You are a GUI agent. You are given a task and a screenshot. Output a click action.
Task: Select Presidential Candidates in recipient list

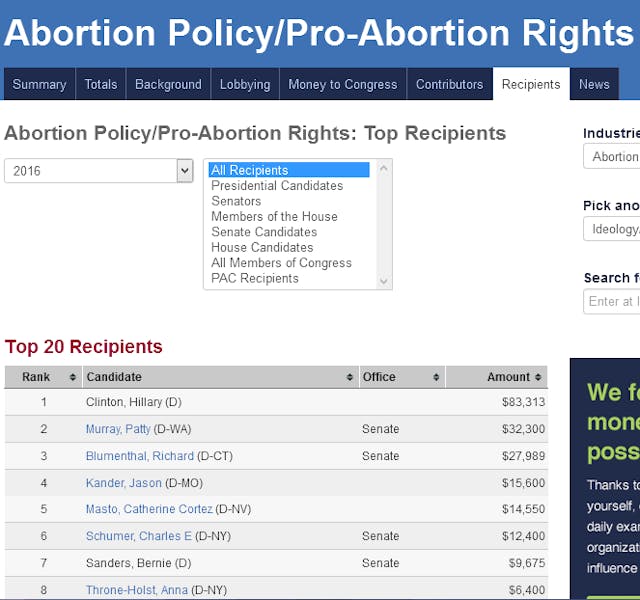(x=277, y=186)
